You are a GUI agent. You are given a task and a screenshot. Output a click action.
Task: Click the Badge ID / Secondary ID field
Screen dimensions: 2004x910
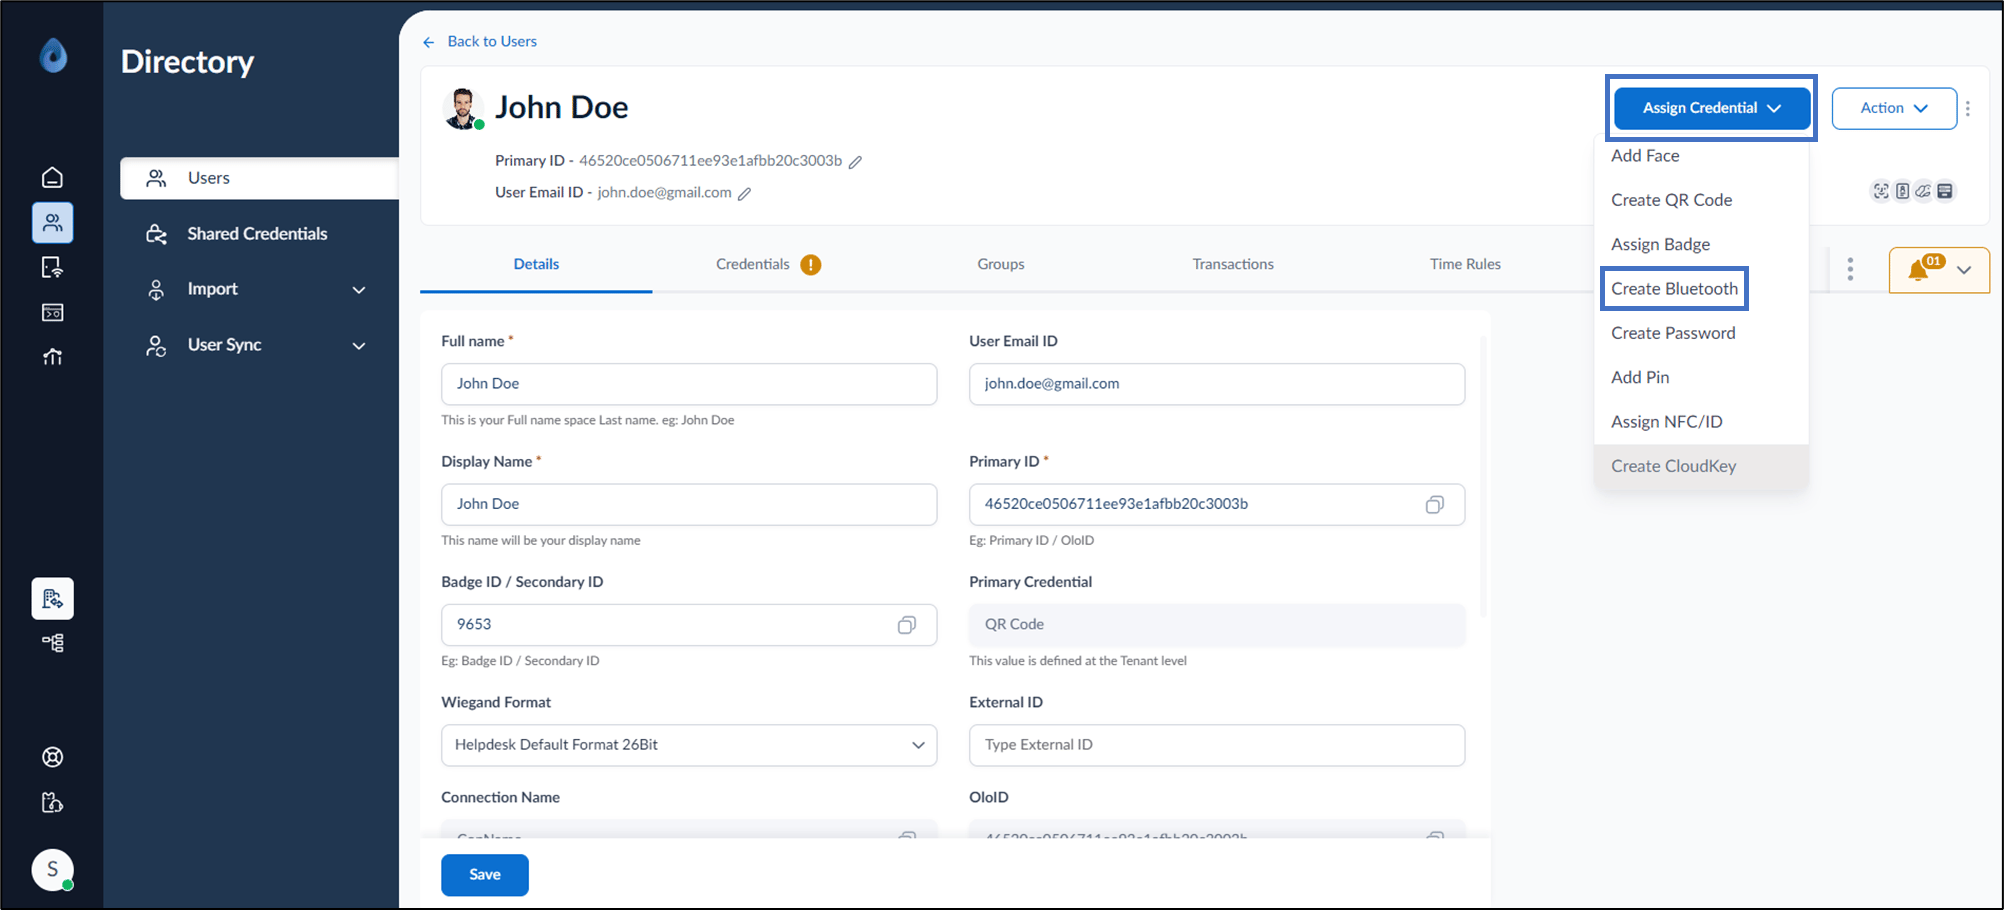tap(689, 625)
